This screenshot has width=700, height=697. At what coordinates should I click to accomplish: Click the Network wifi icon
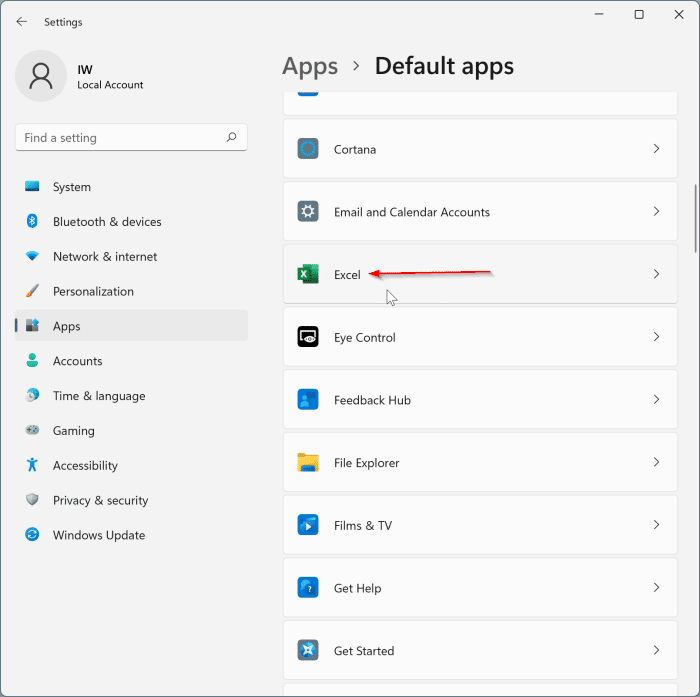point(32,256)
